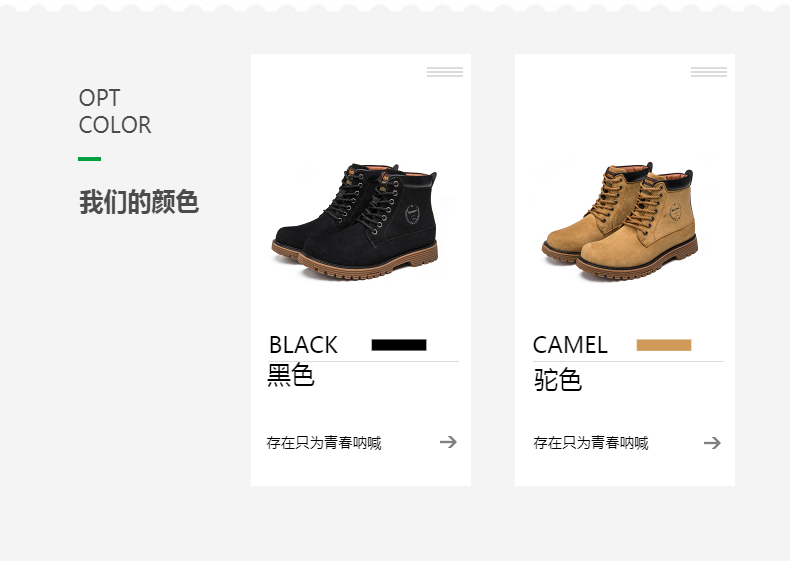This screenshot has width=790, height=561.
Task: Click the divider line beneath BLACK label
Action: click(364, 361)
